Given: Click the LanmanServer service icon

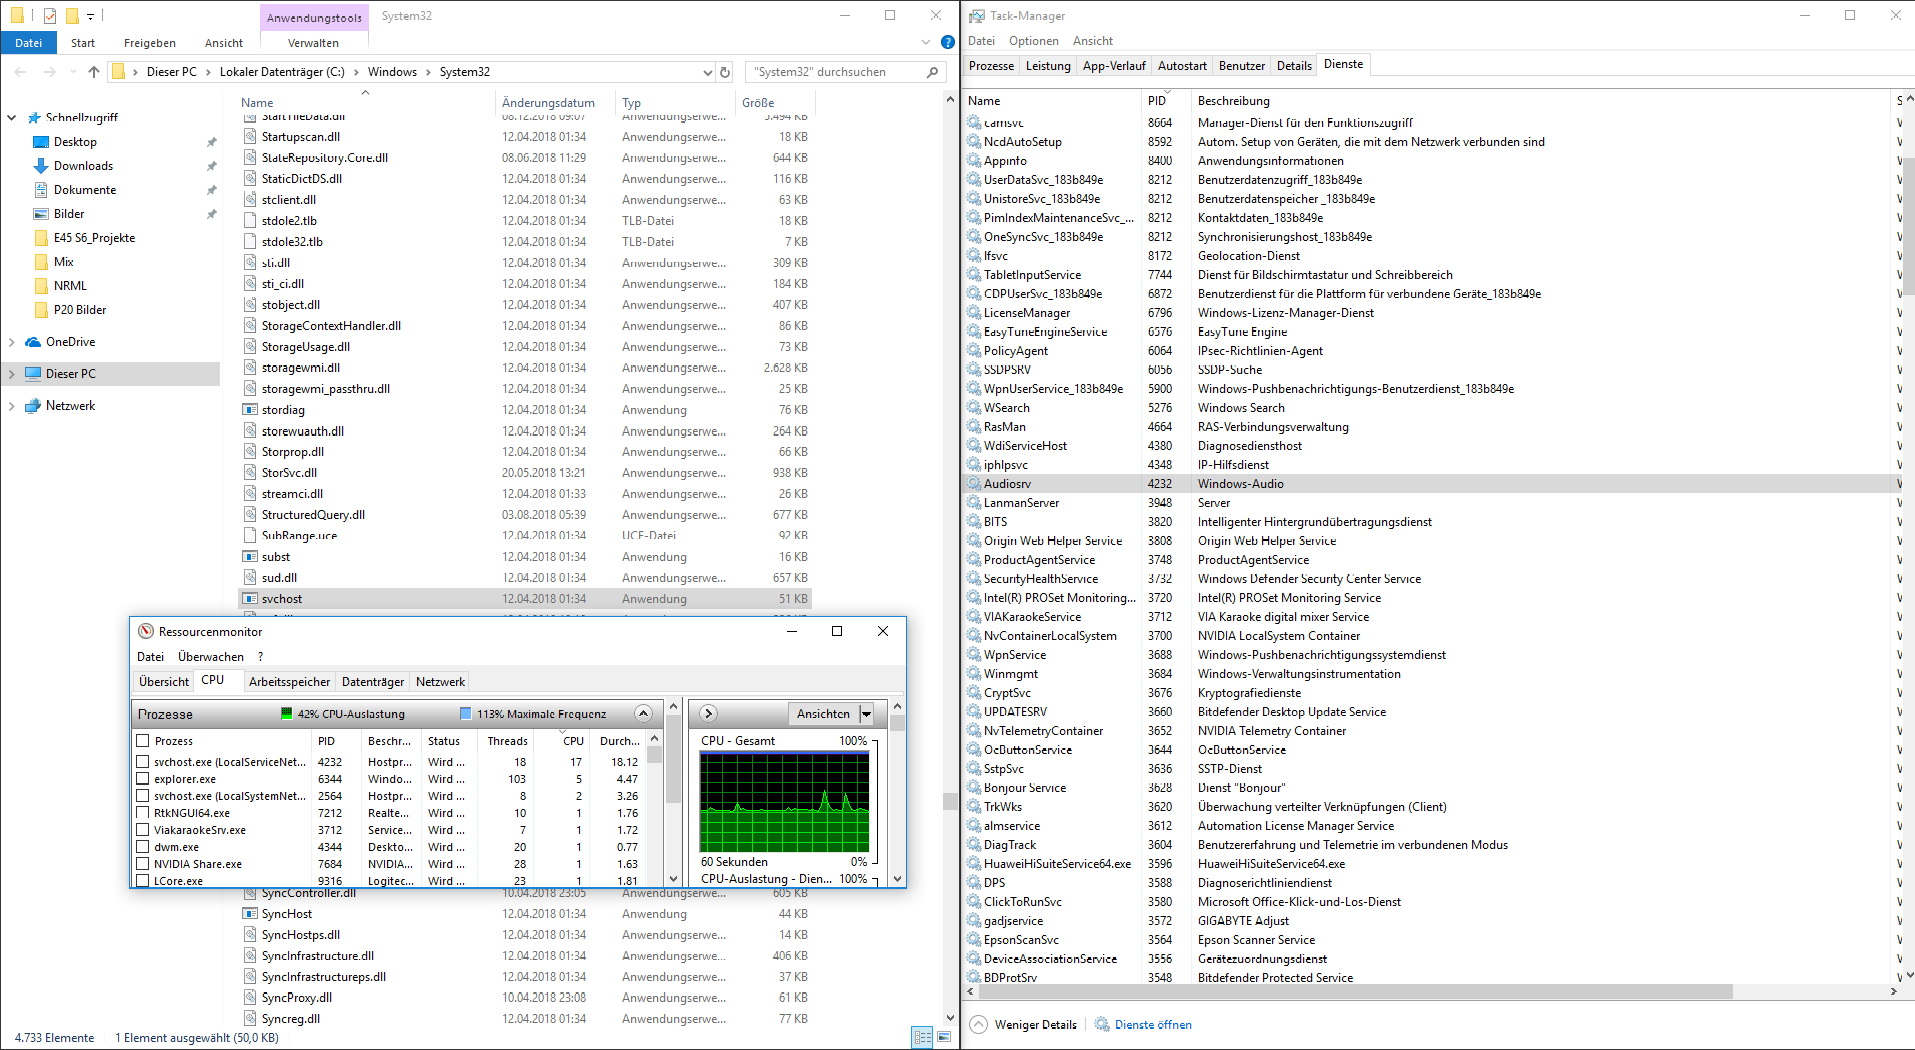Looking at the screenshot, I should (974, 503).
